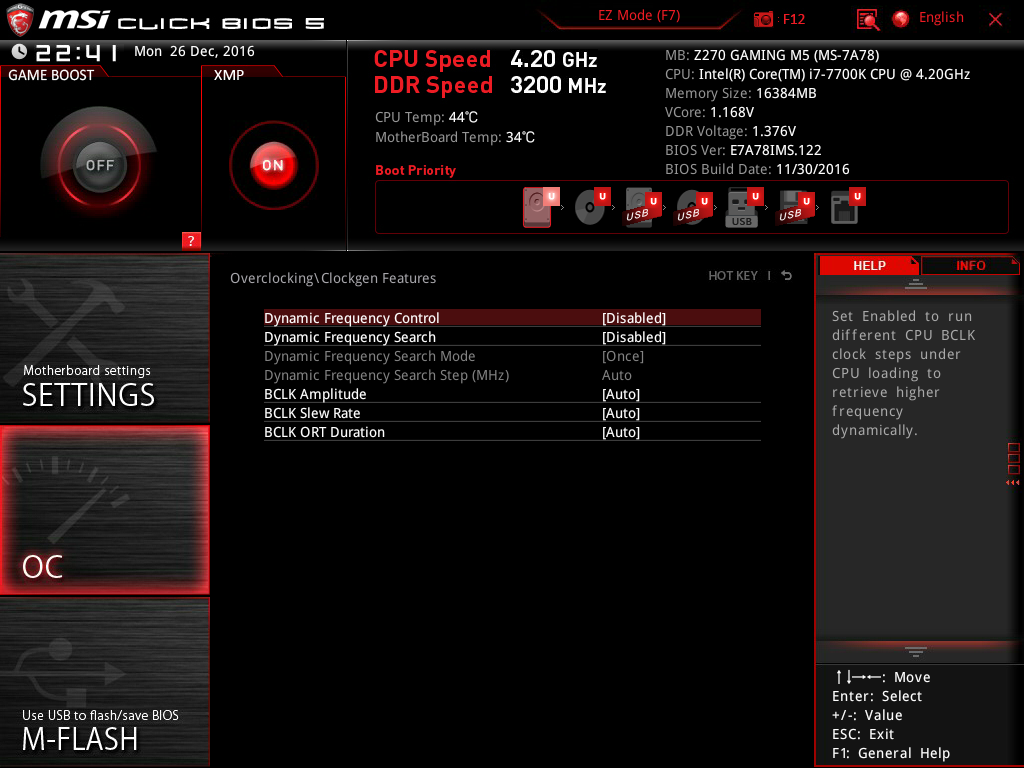The image size is (1024, 768).
Task: Select the hard drive boot priority icon
Action: tap(541, 207)
